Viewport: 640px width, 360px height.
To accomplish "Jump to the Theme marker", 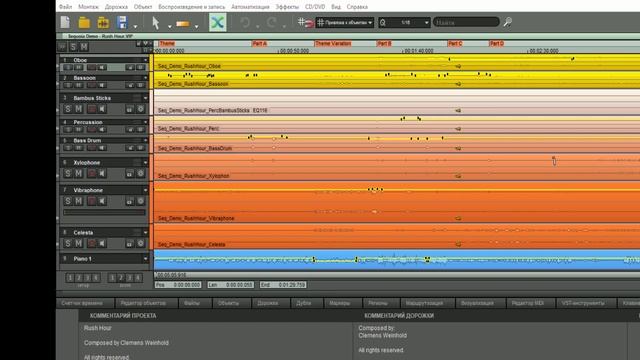I will 167,43.
